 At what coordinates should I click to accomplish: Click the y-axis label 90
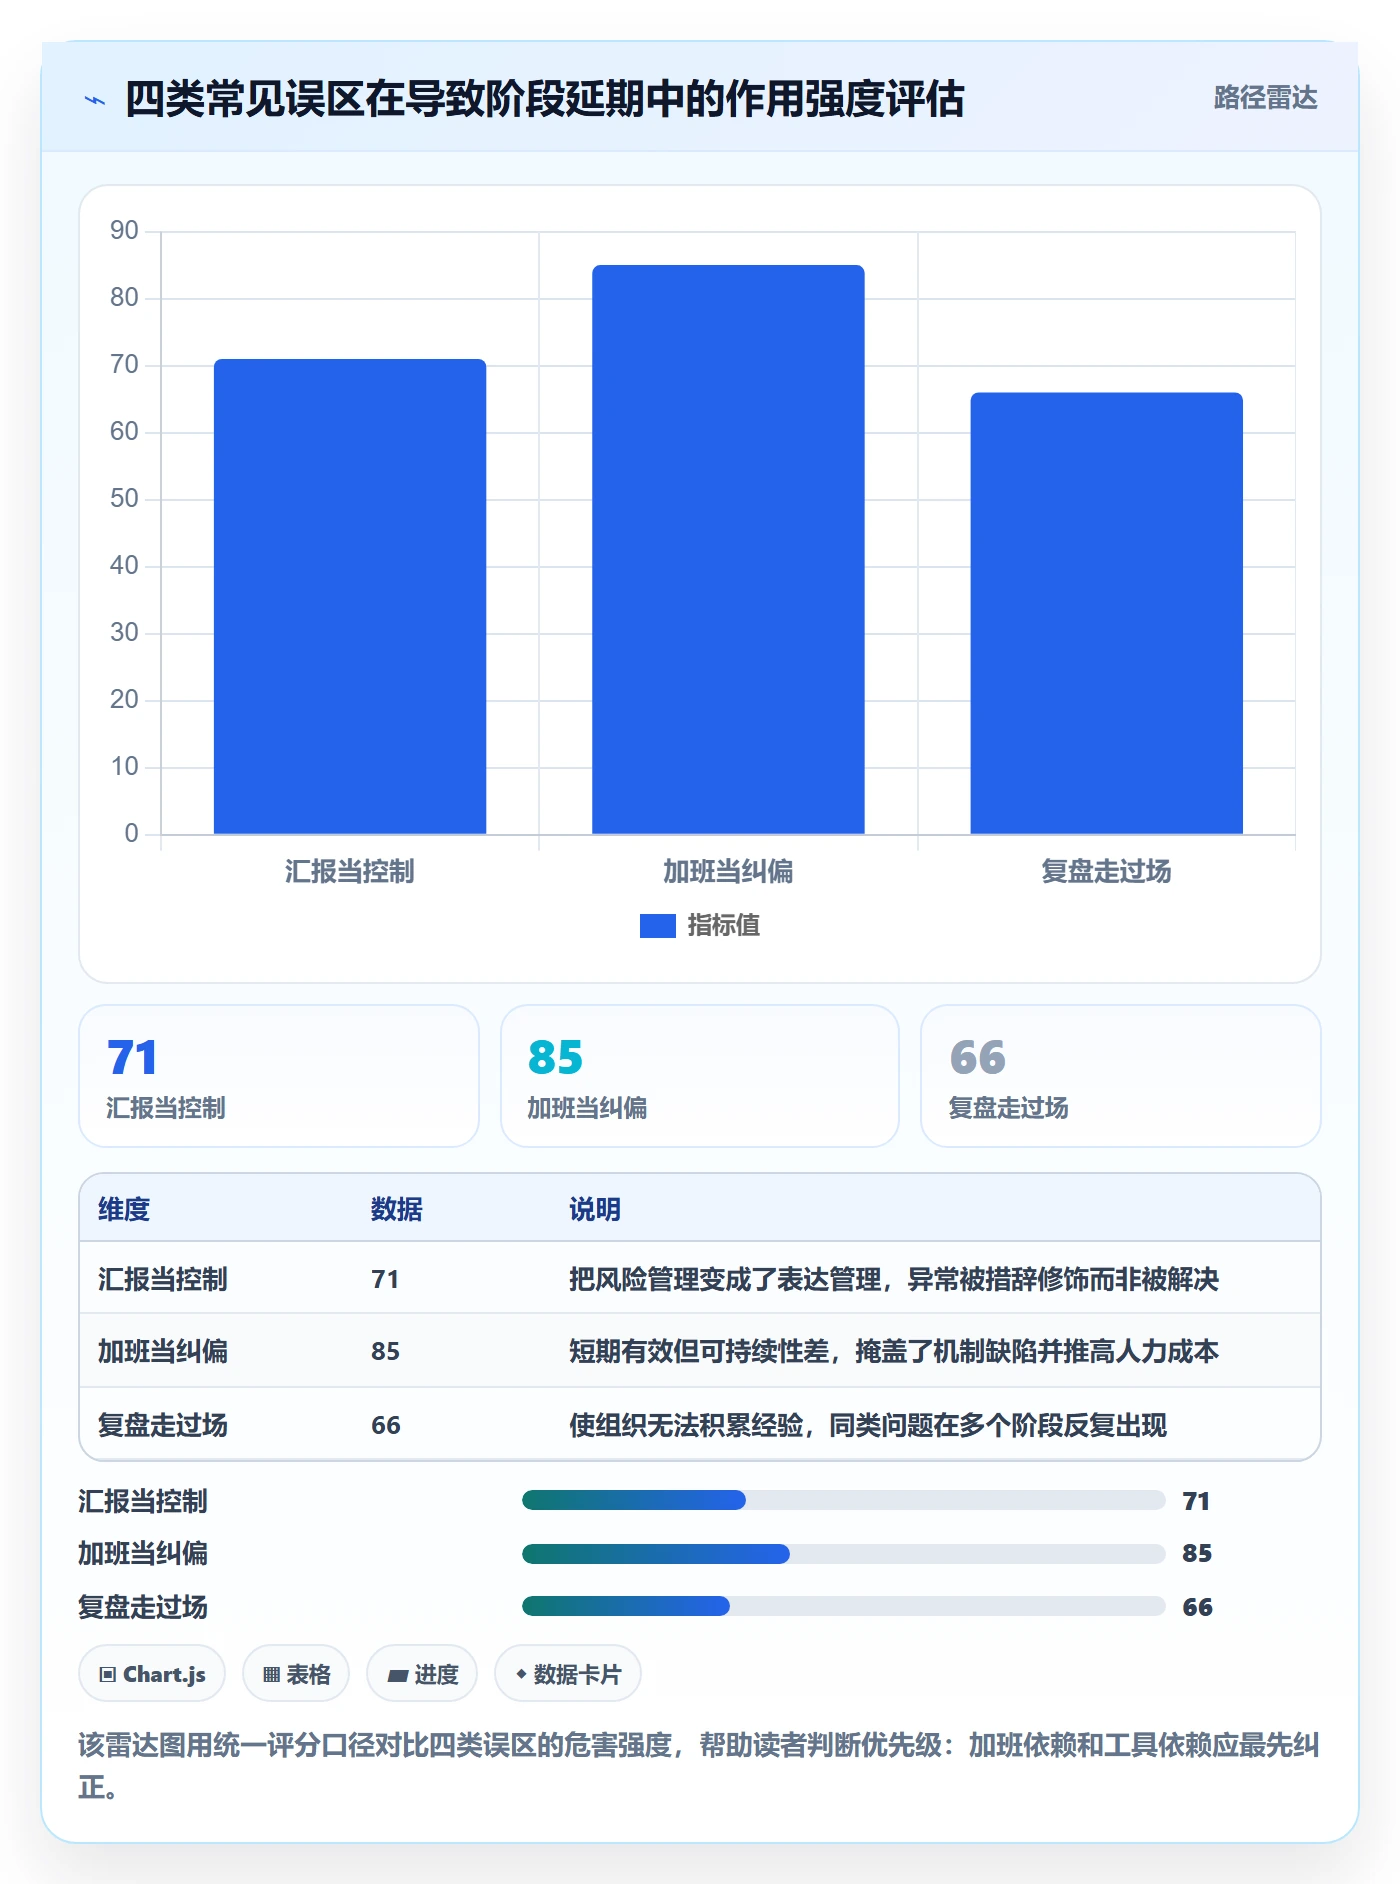(x=124, y=231)
